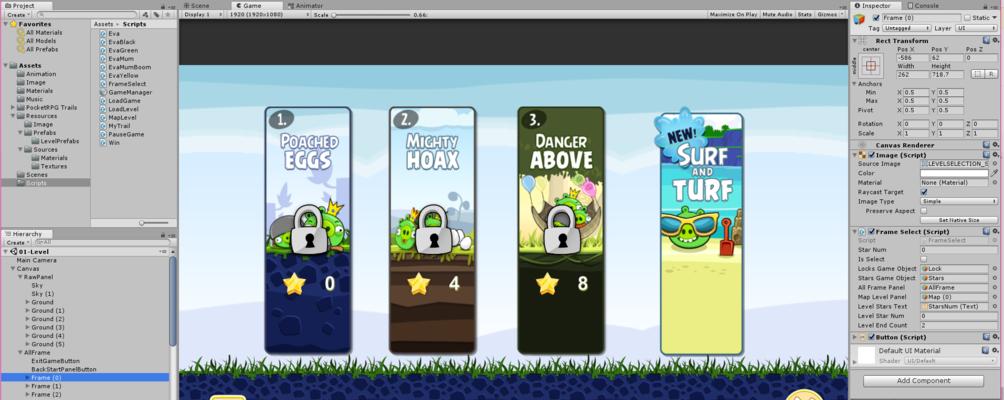
Task: Open the Gizmos dropdown
Action: tap(830, 14)
